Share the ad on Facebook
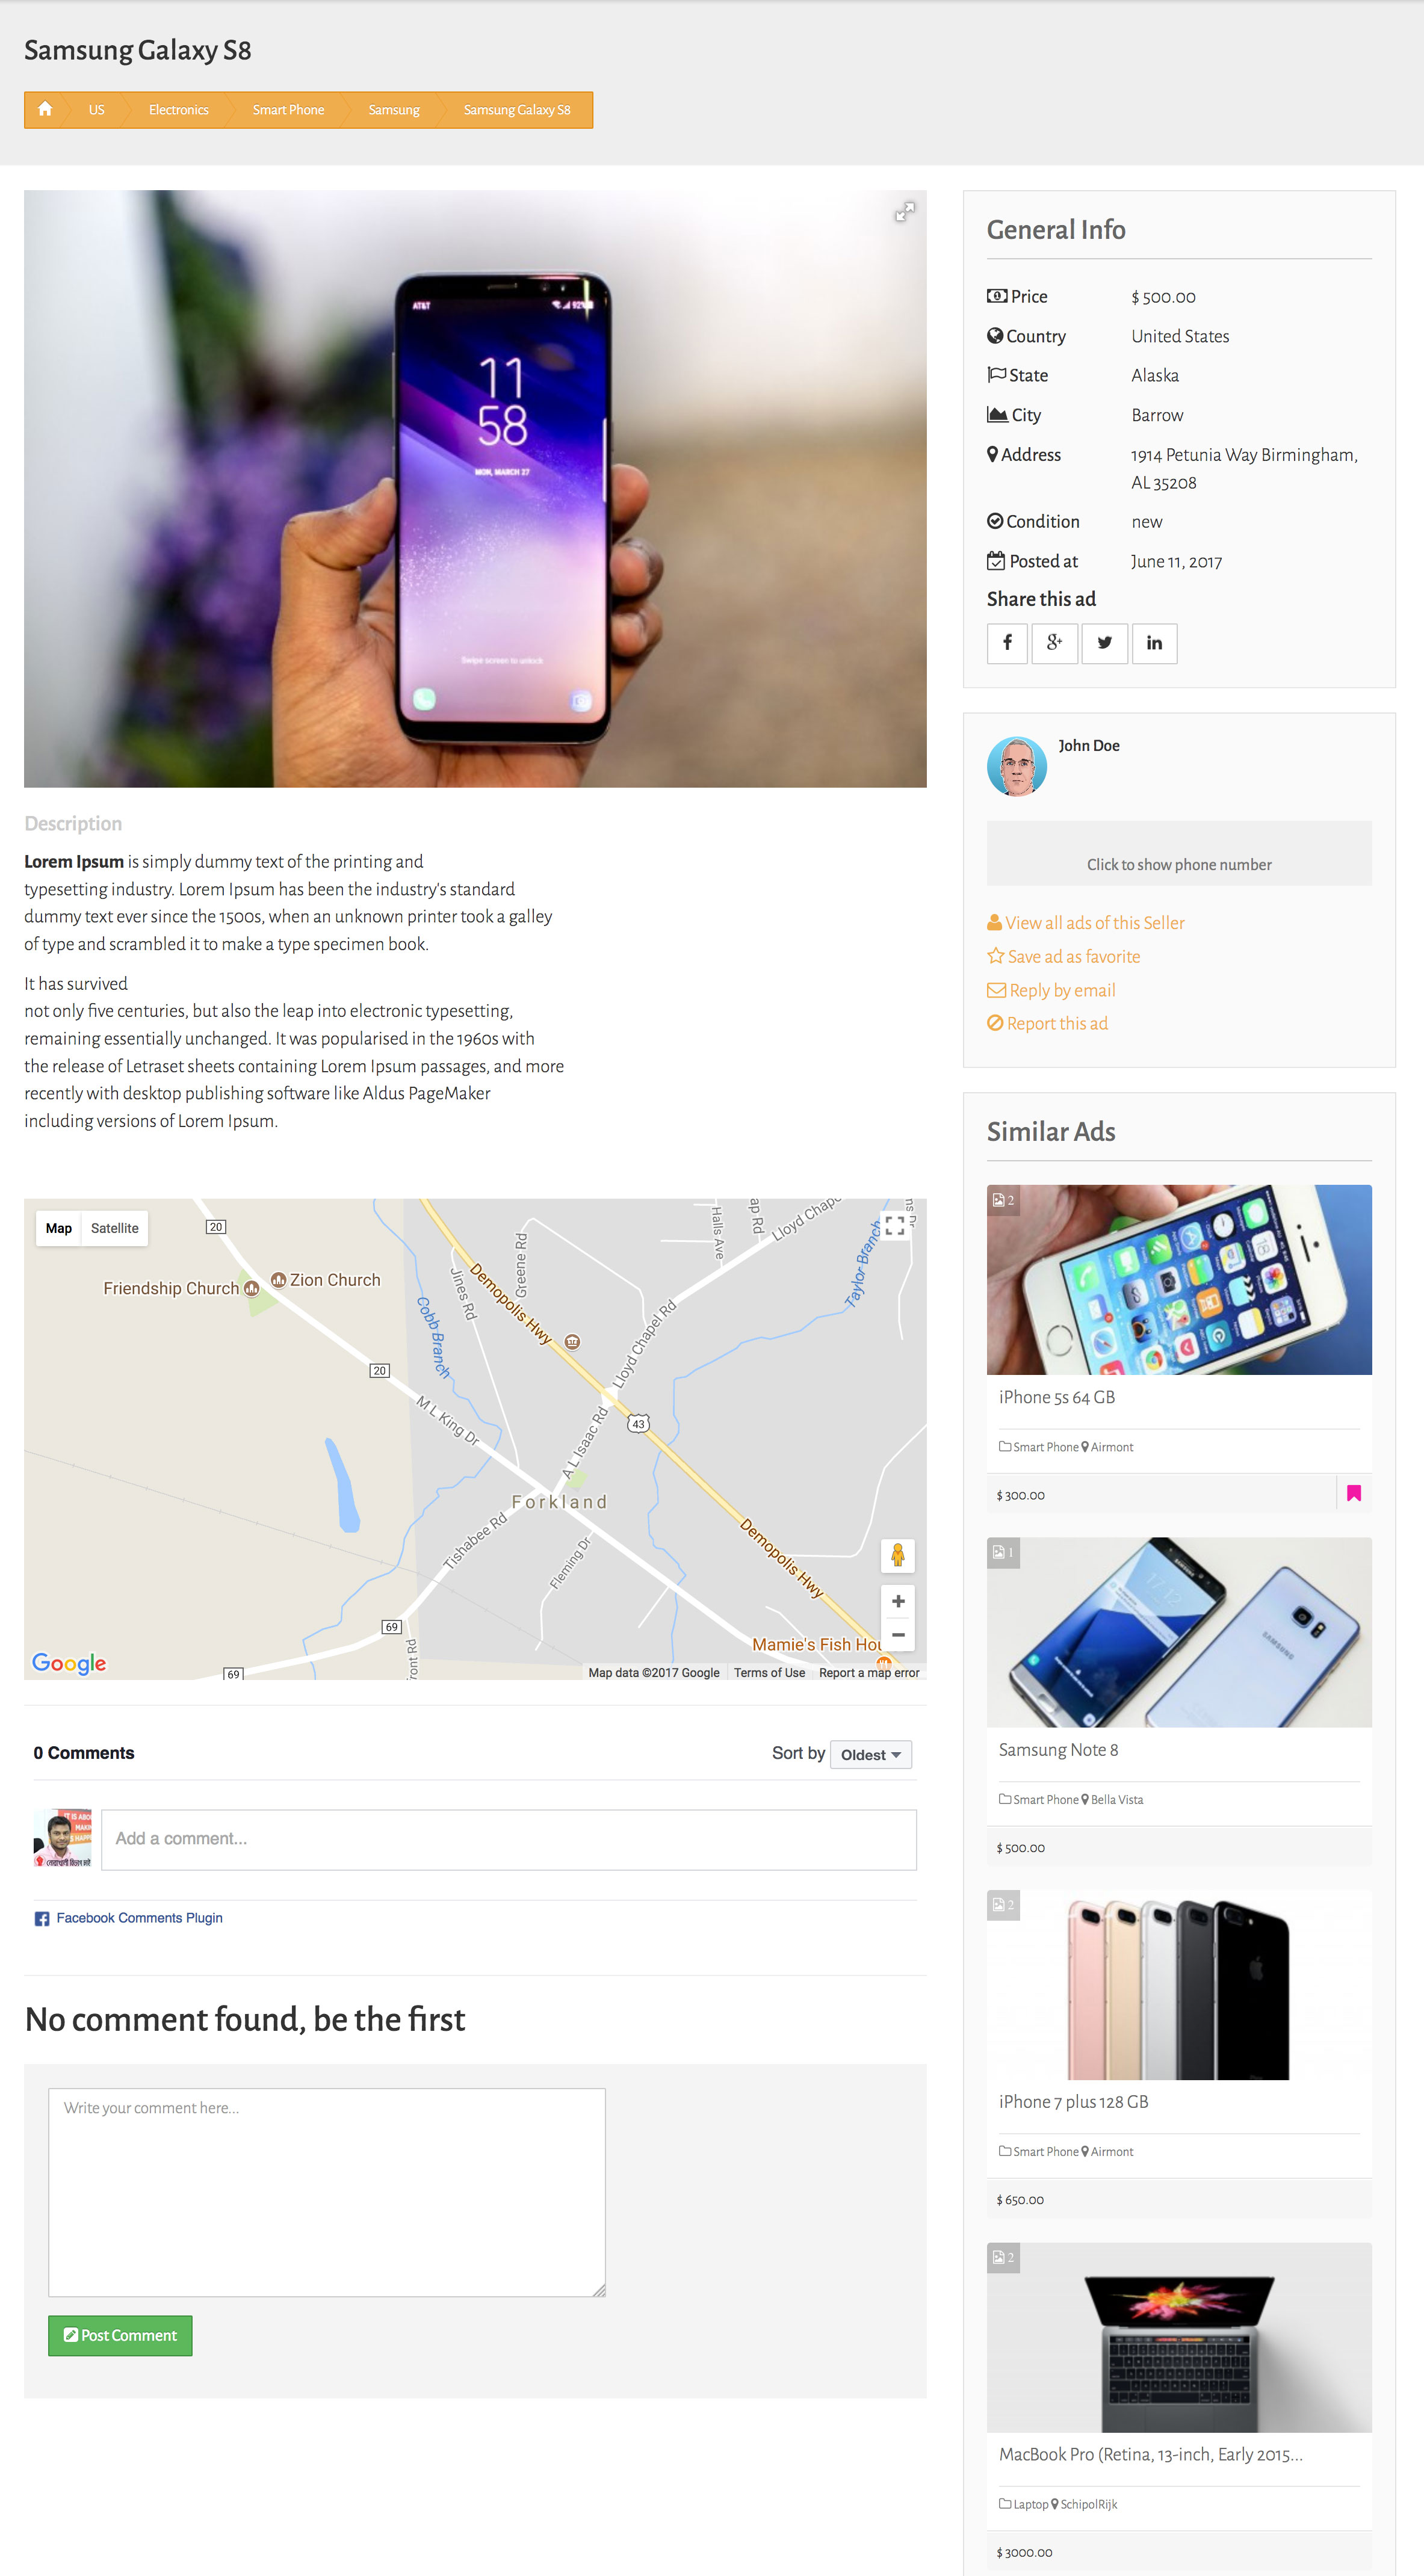 [1007, 643]
